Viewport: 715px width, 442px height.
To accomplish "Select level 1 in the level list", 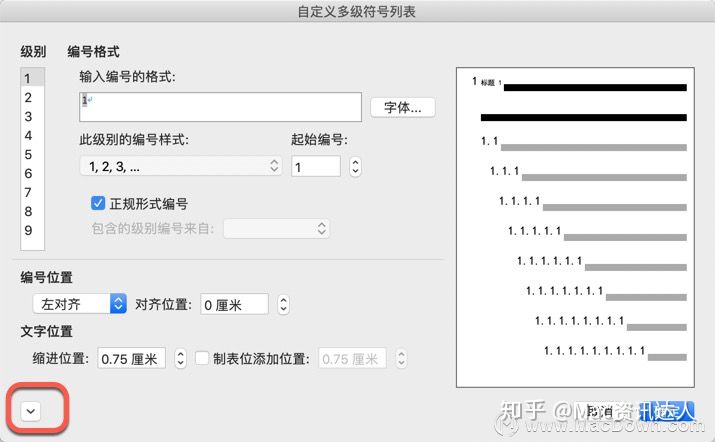I will [x=32, y=78].
